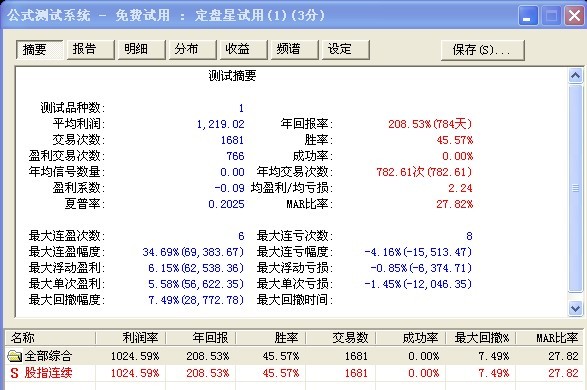Click the 最大回撤% column header
Screen dimensions: 587x390
click(x=481, y=338)
